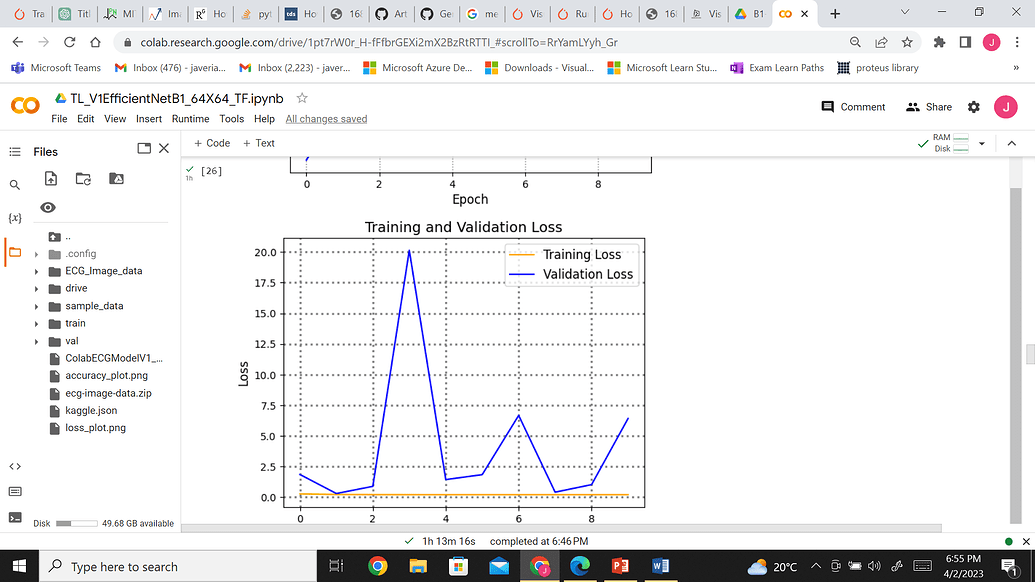Click the notebook horizontal scrollbar
Image resolution: width=1035 pixels, height=582 pixels.
pos(561,528)
